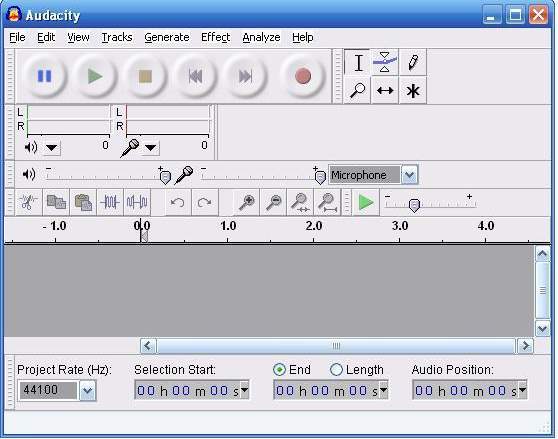Click the Selection Start time field

tap(191, 390)
